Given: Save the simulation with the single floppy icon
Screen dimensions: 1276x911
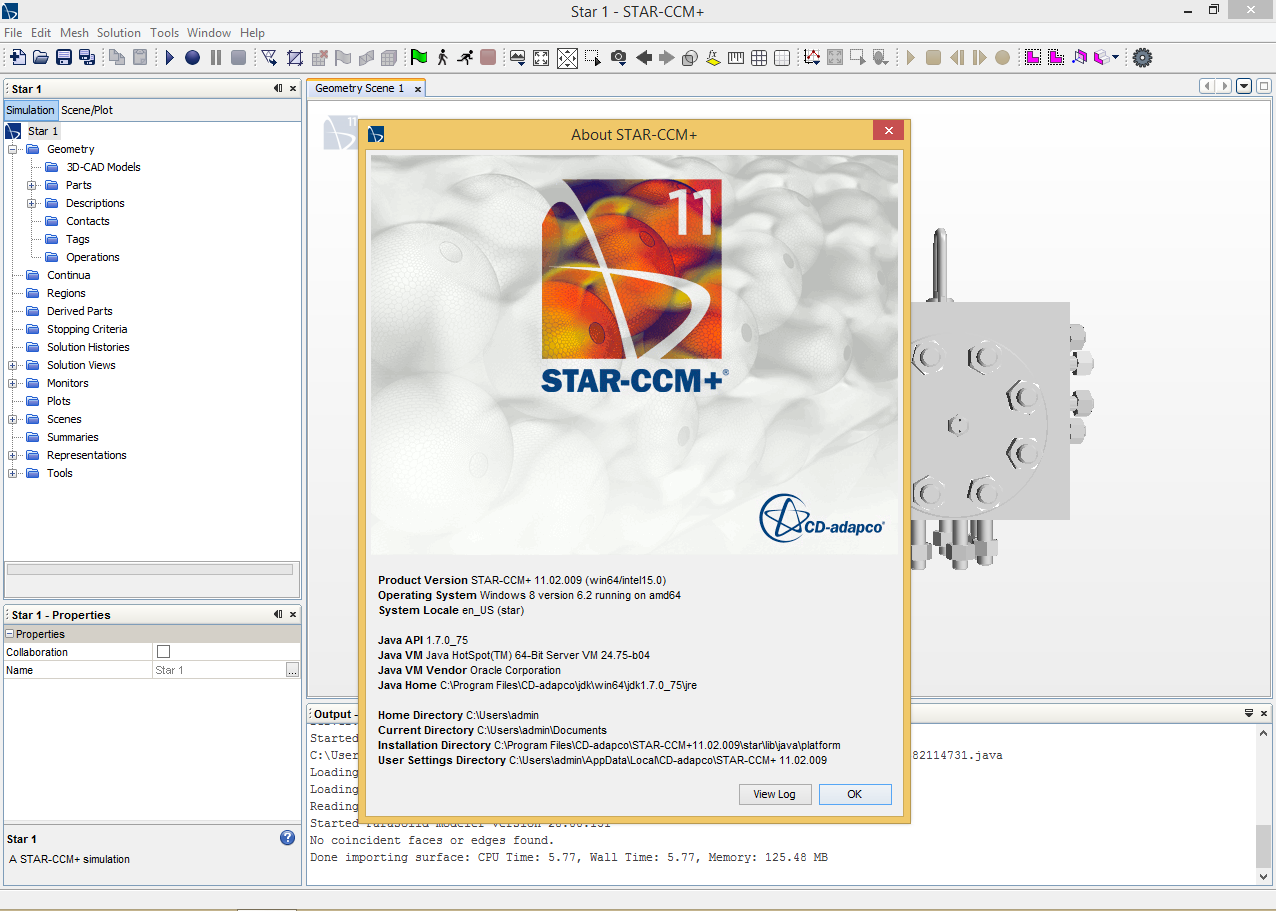Looking at the screenshot, I should pyautogui.click(x=64, y=58).
